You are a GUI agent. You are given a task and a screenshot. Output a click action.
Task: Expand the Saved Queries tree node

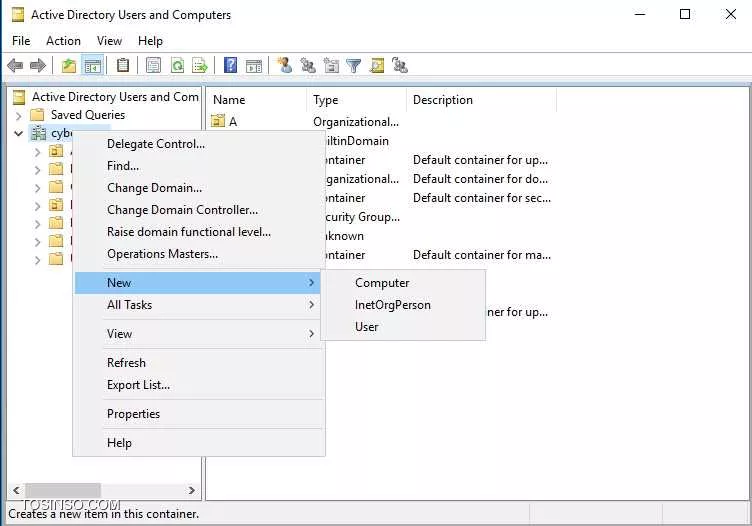[19, 116]
